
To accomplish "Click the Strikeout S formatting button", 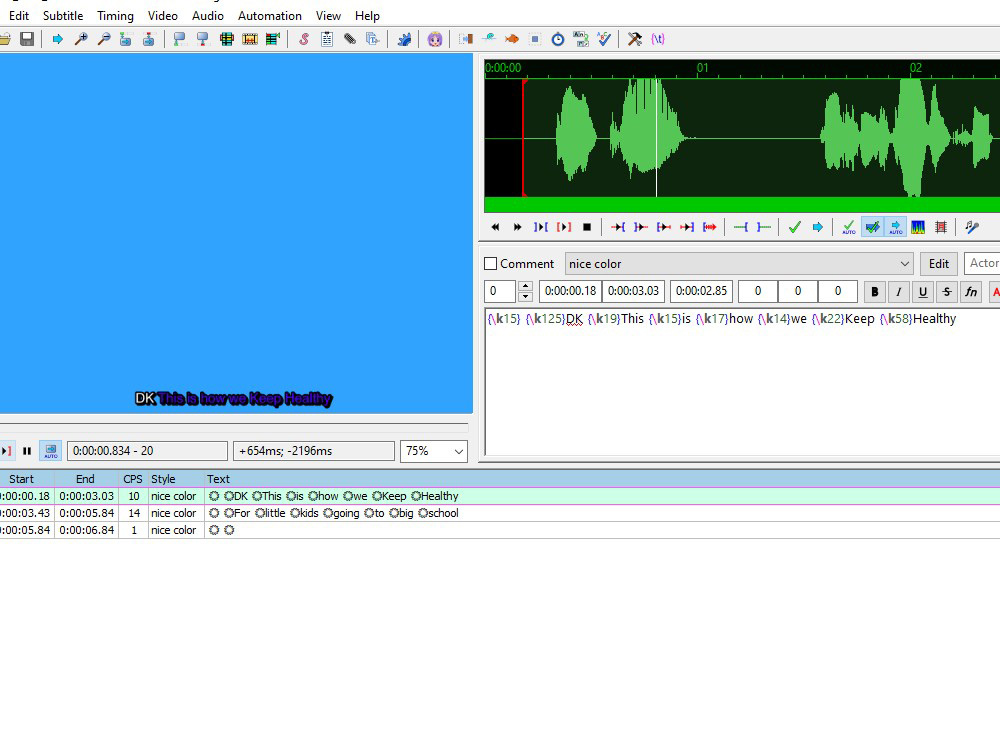I will pos(947,291).
